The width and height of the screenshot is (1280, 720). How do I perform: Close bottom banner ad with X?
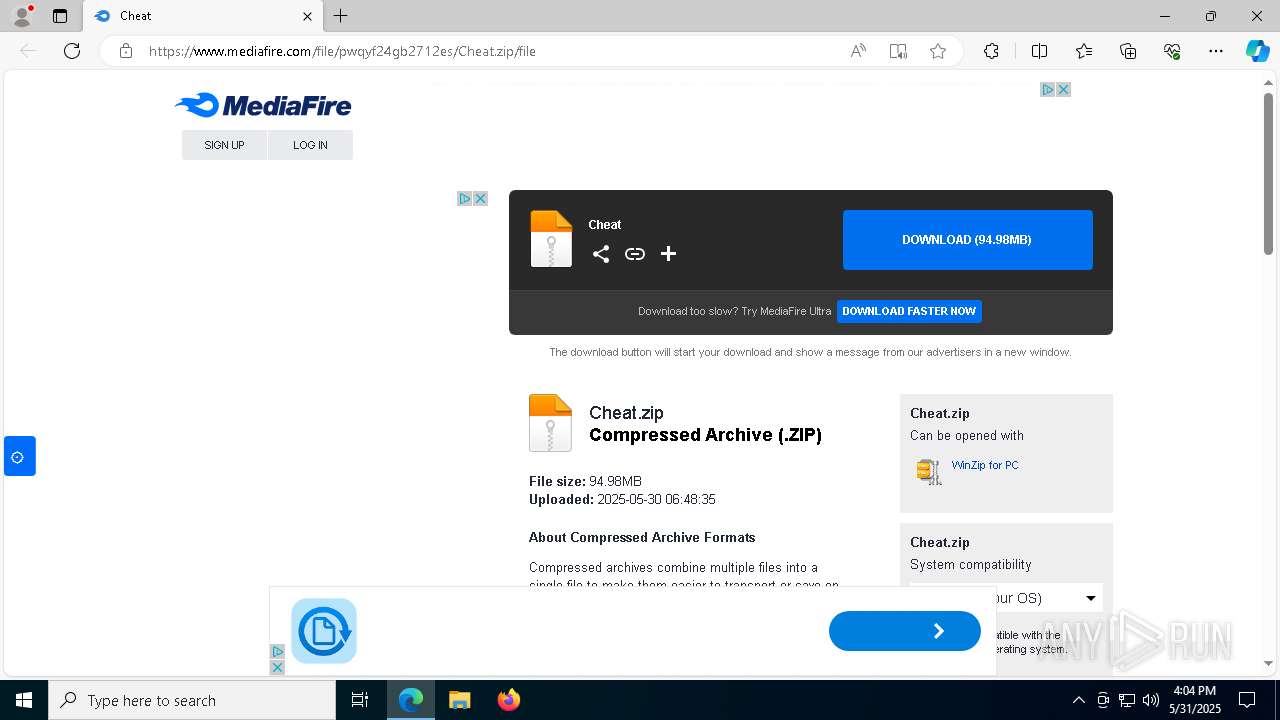[278, 667]
